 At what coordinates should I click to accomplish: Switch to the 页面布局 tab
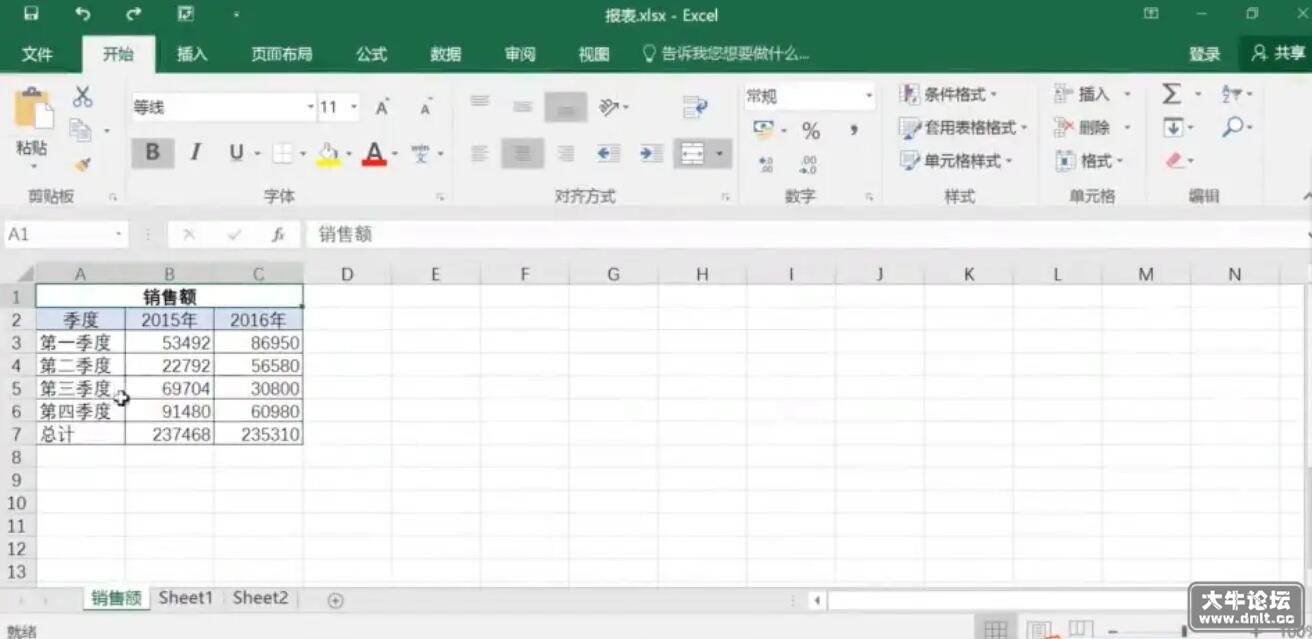[x=281, y=54]
